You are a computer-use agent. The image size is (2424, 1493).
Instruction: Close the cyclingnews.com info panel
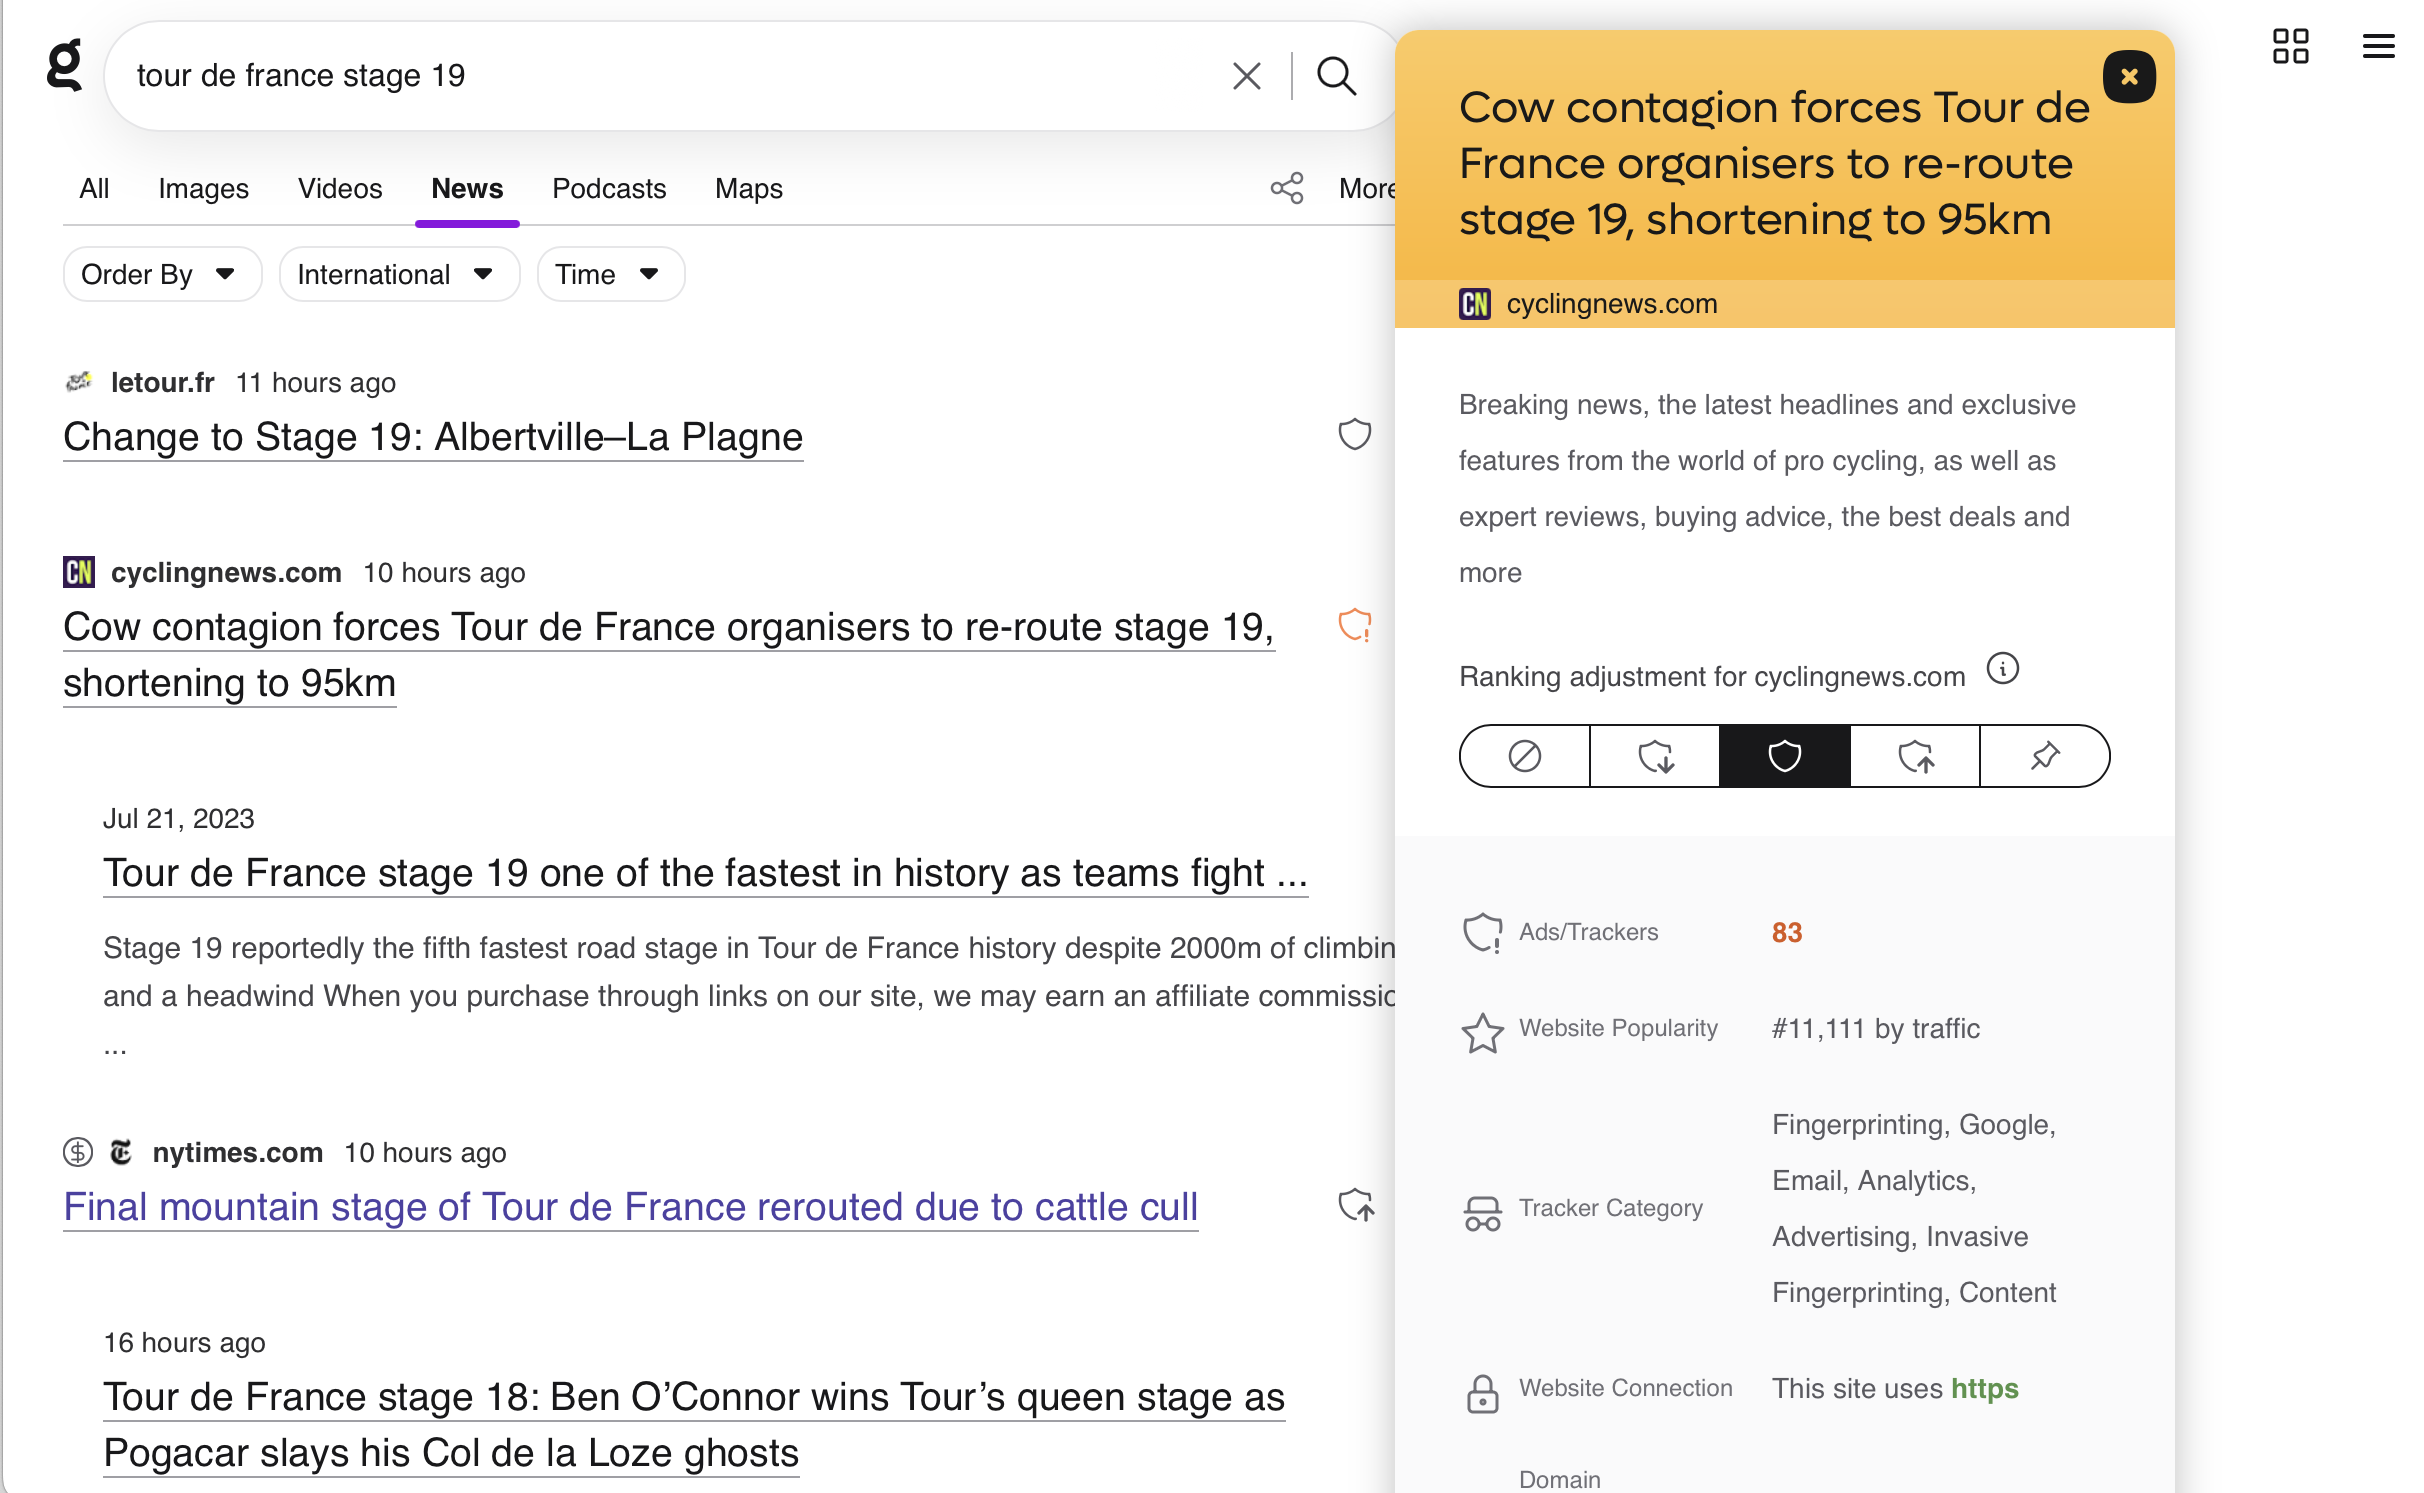[2129, 77]
